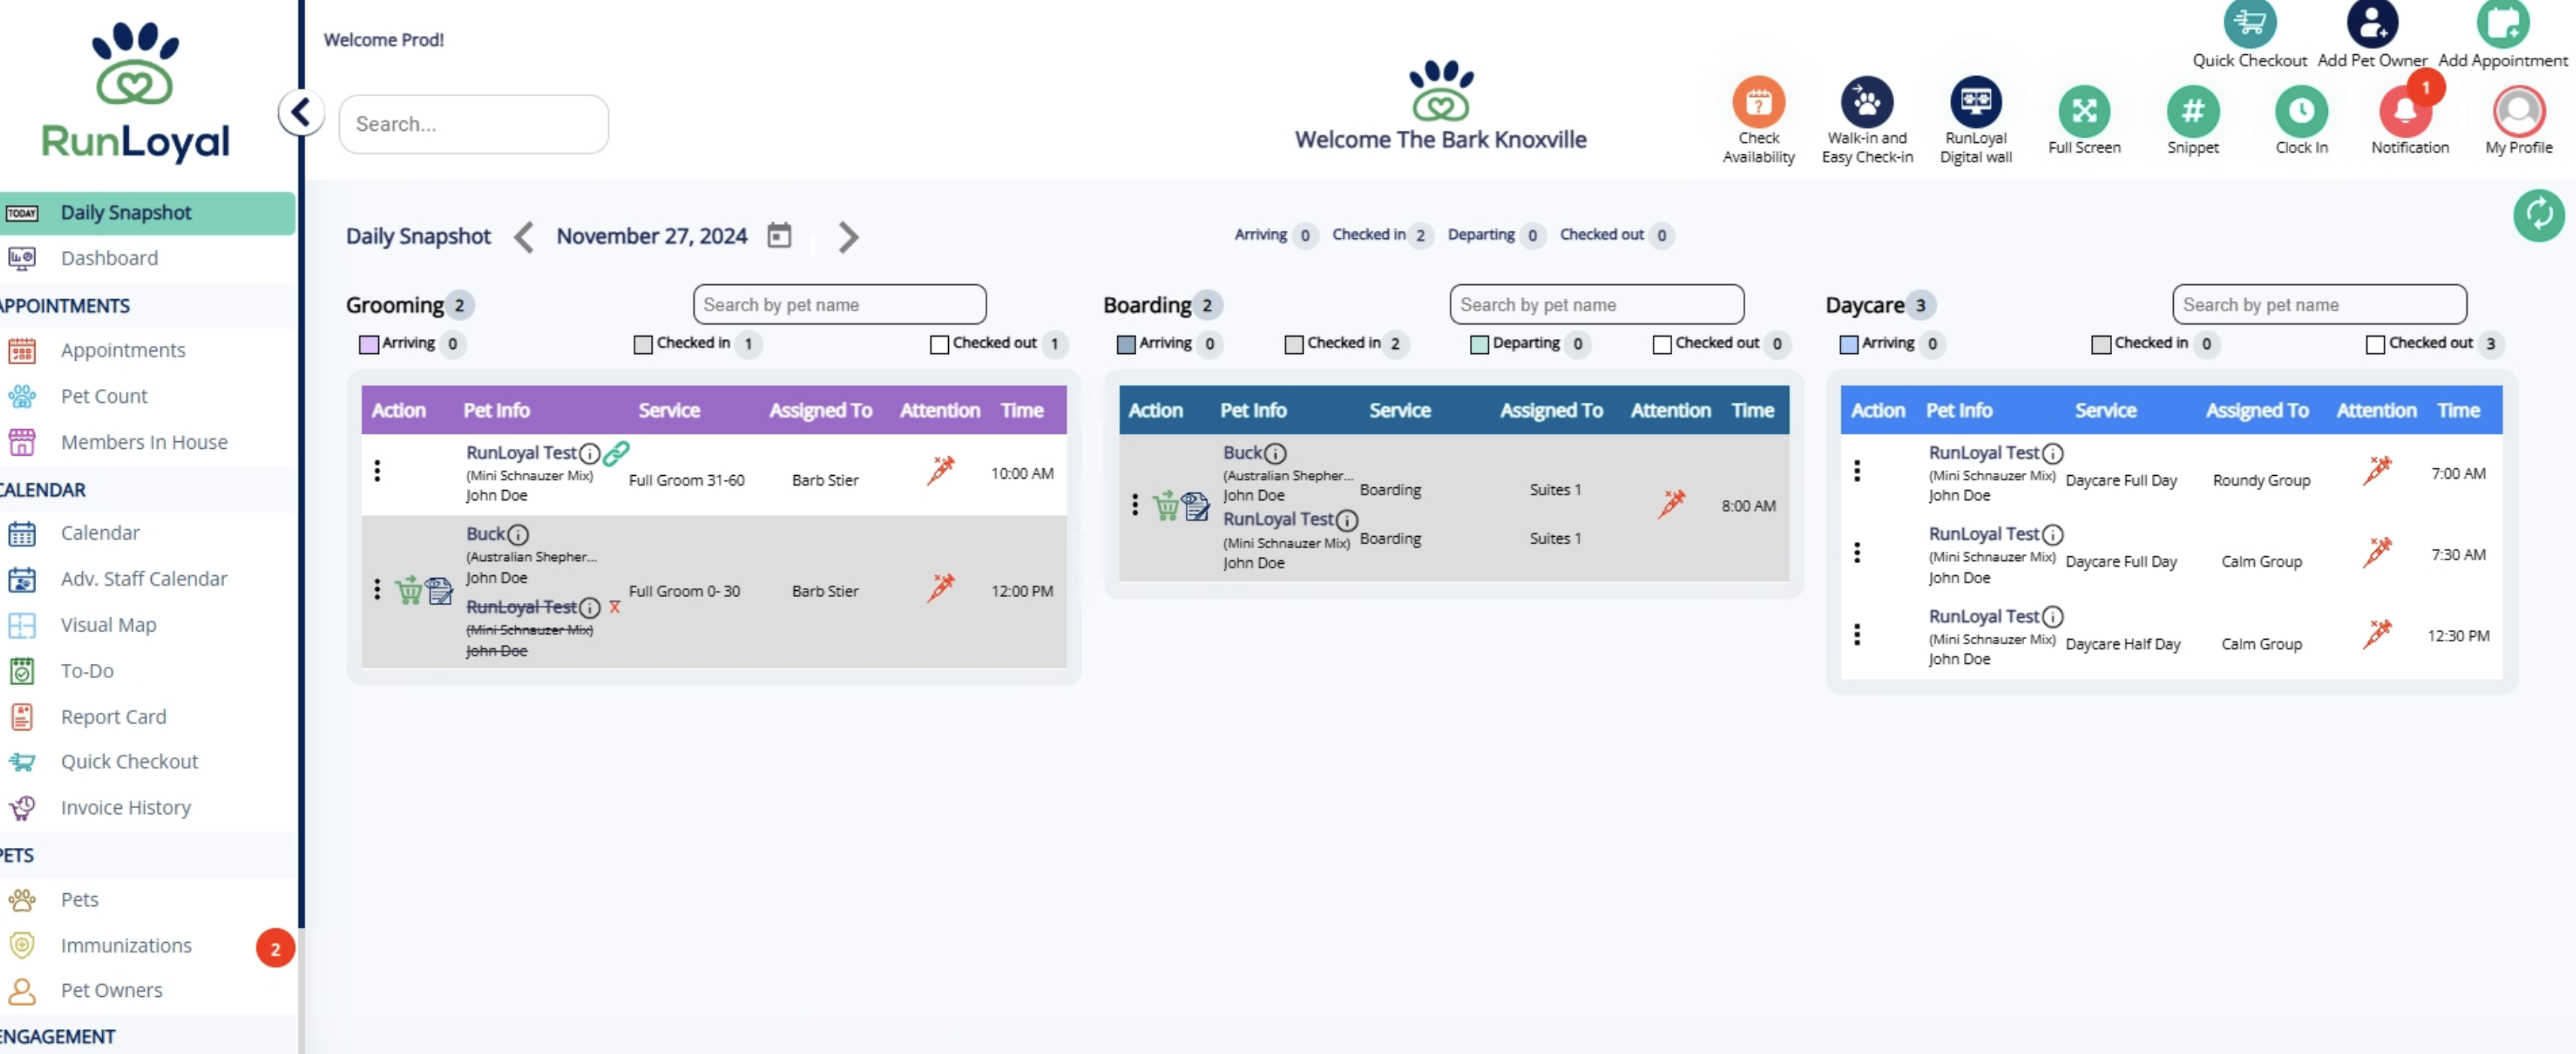Toggle Daycare Checked out checkbox
Screen dimensions: 2576x1054
[x=2375, y=344]
